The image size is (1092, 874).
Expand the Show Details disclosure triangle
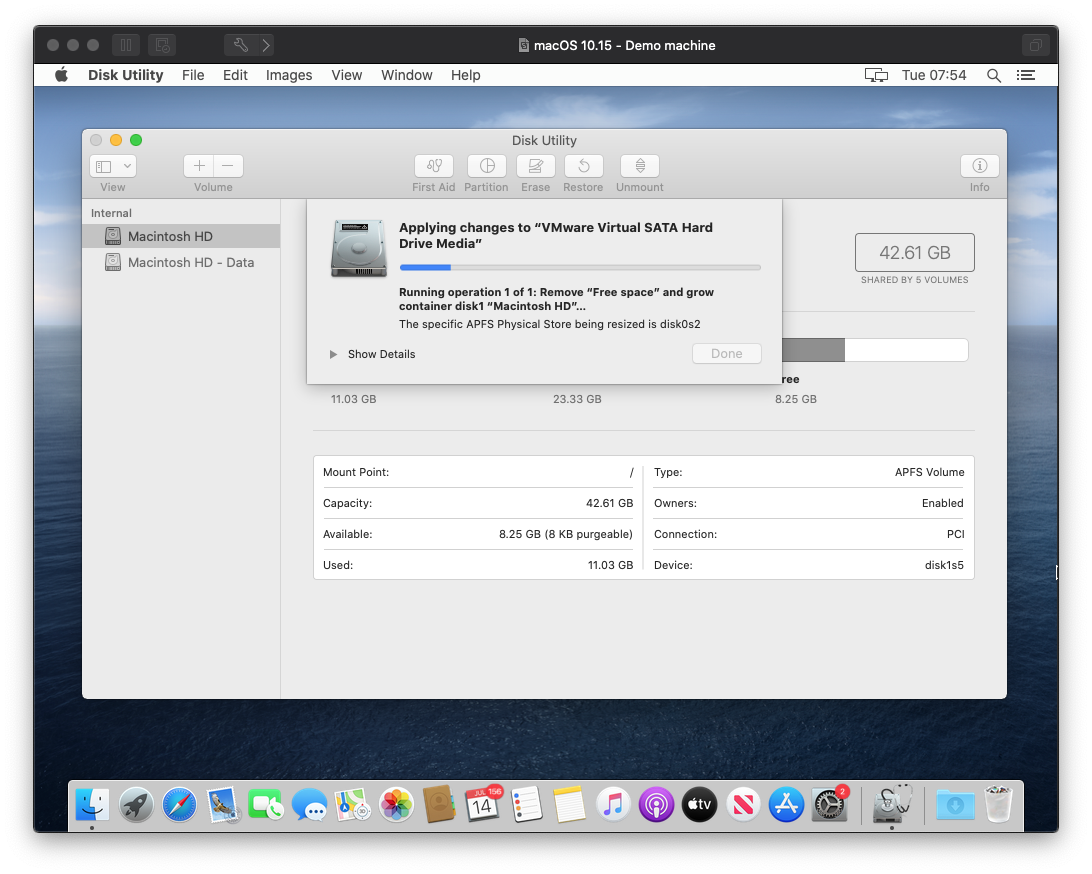click(334, 354)
